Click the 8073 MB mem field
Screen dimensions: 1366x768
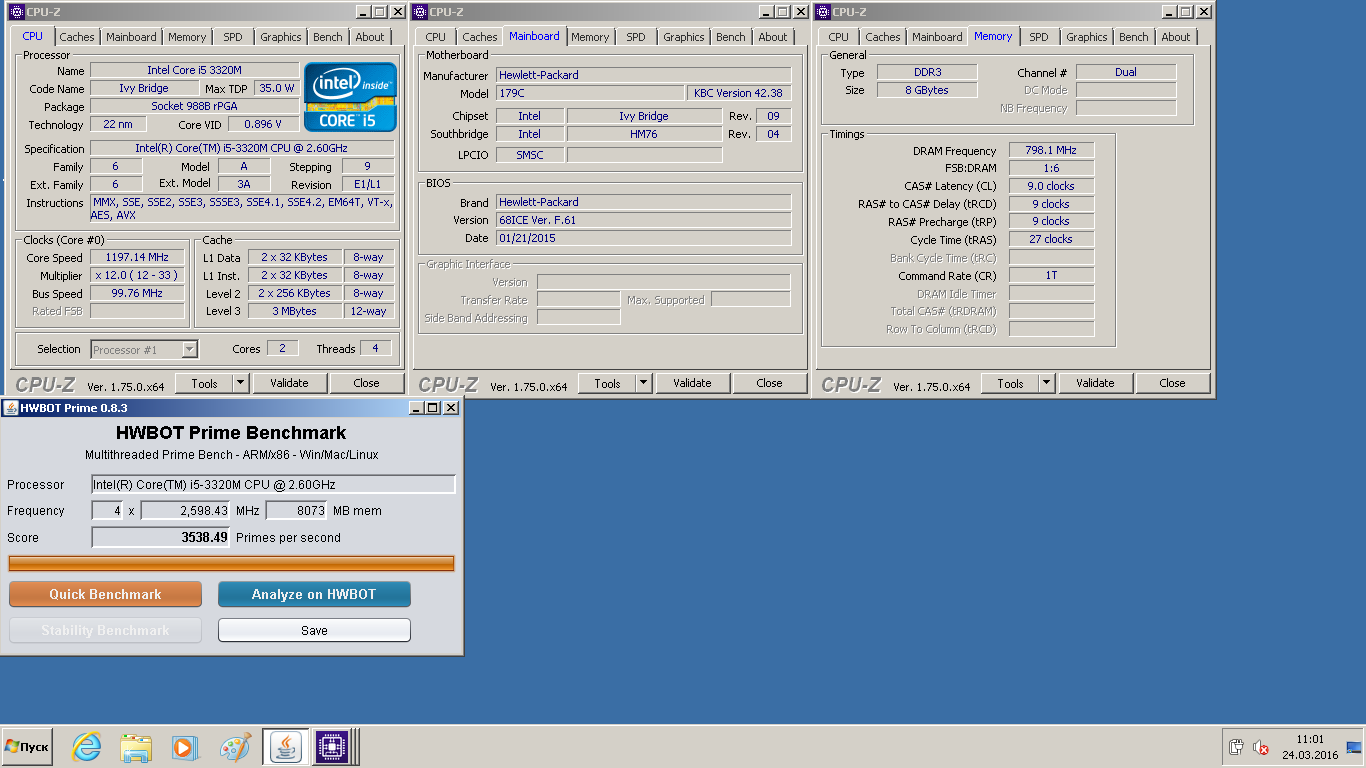click(297, 511)
